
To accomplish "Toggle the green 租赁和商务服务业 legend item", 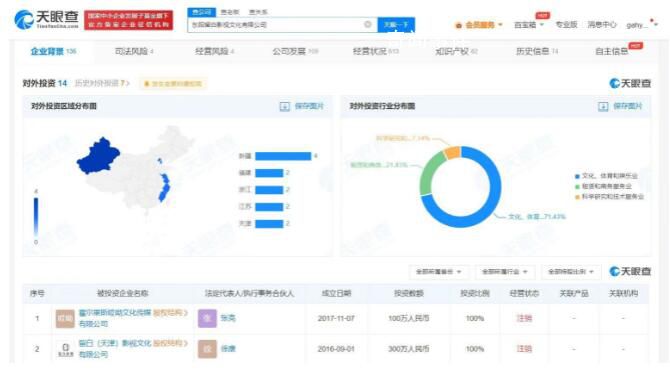I will point(603,186).
